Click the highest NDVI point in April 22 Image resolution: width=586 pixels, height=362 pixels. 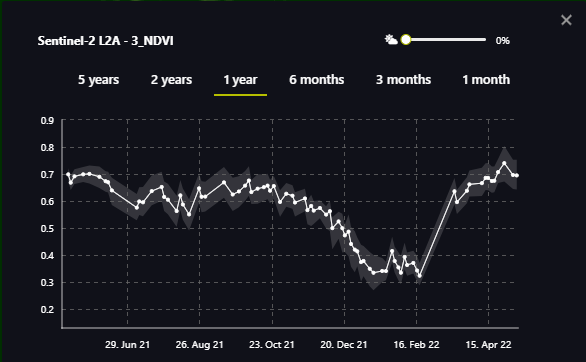point(504,163)
